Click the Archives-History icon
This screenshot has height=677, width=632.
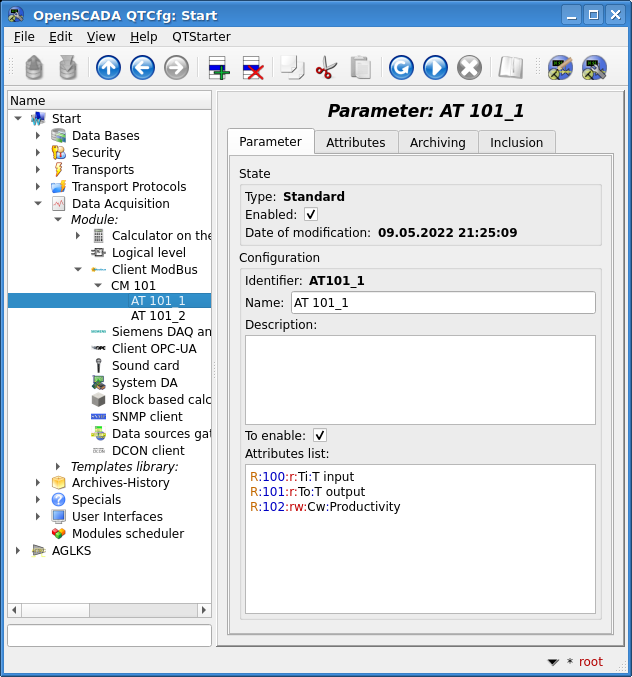coord(58,482)
